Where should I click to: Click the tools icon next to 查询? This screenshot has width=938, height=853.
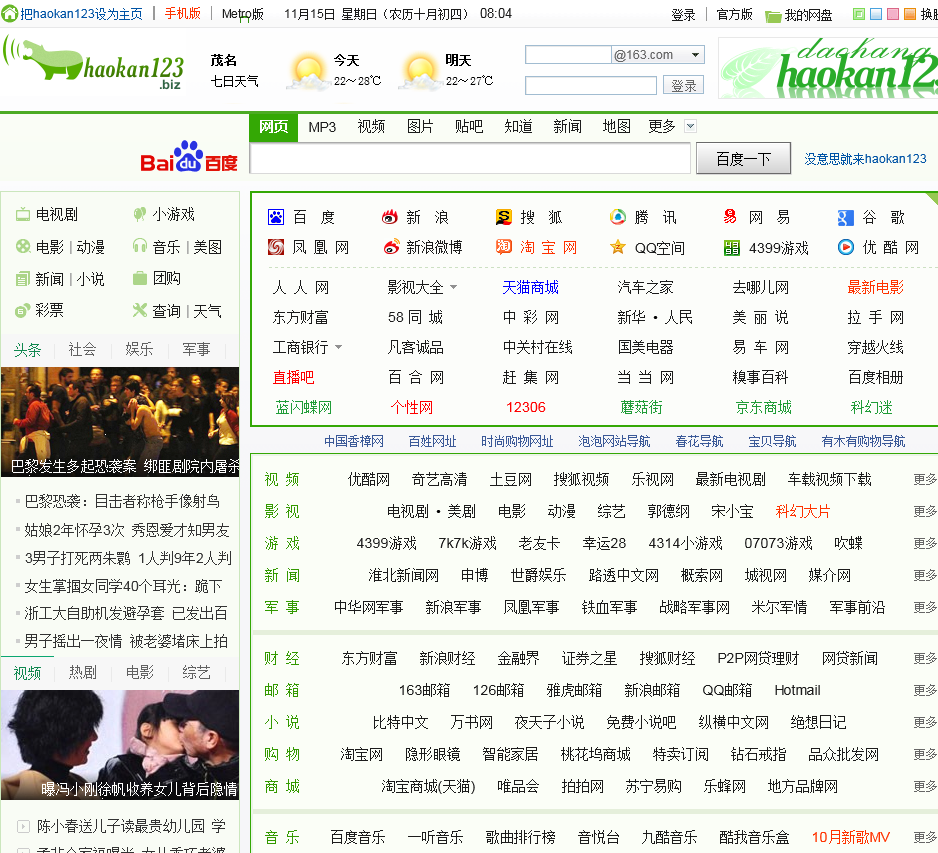139,310
